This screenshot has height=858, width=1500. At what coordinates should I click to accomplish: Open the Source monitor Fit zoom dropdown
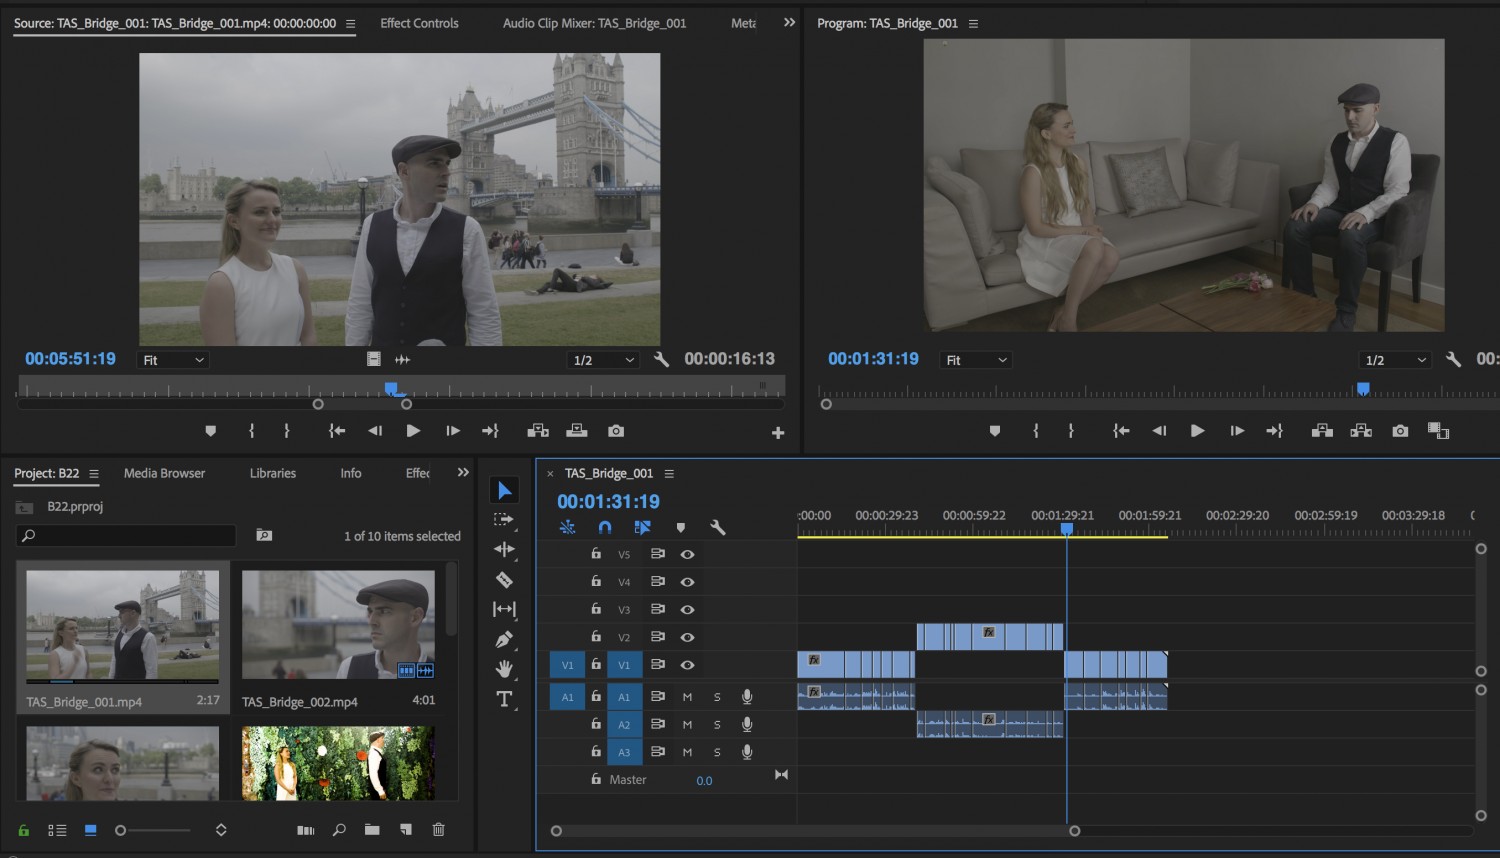(174, 360)
